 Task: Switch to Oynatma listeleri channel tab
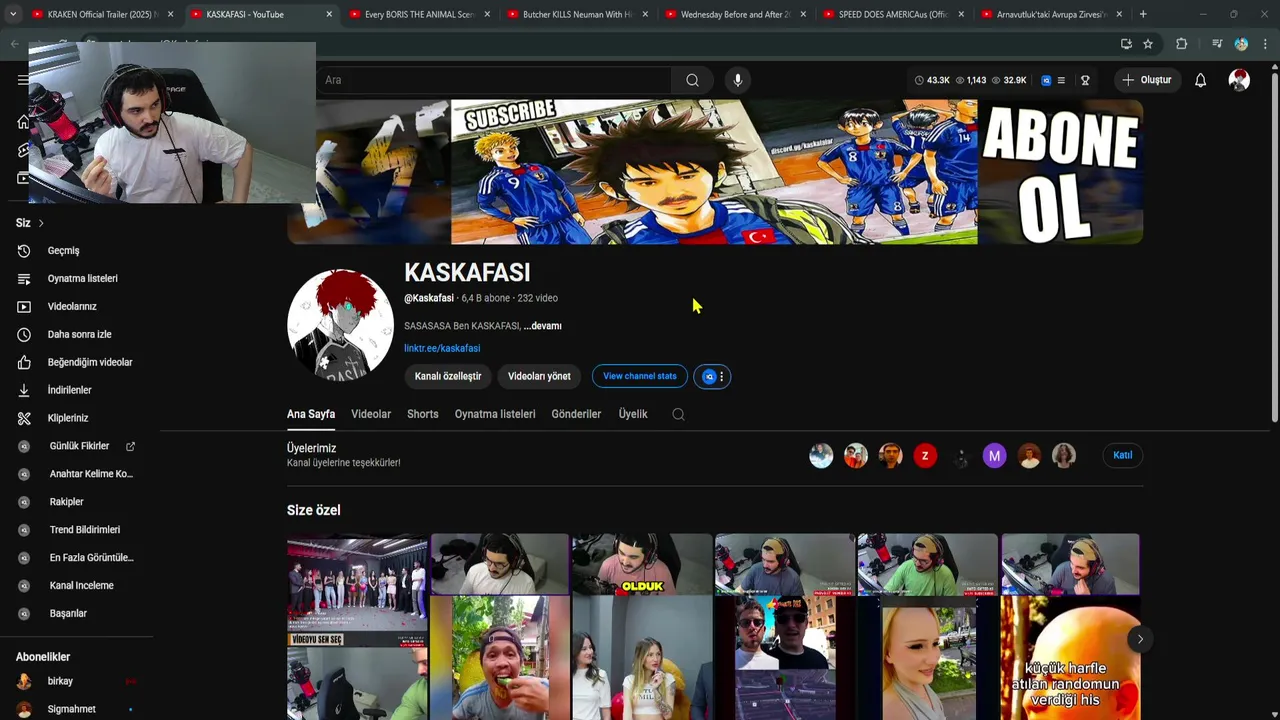point(495,414)
